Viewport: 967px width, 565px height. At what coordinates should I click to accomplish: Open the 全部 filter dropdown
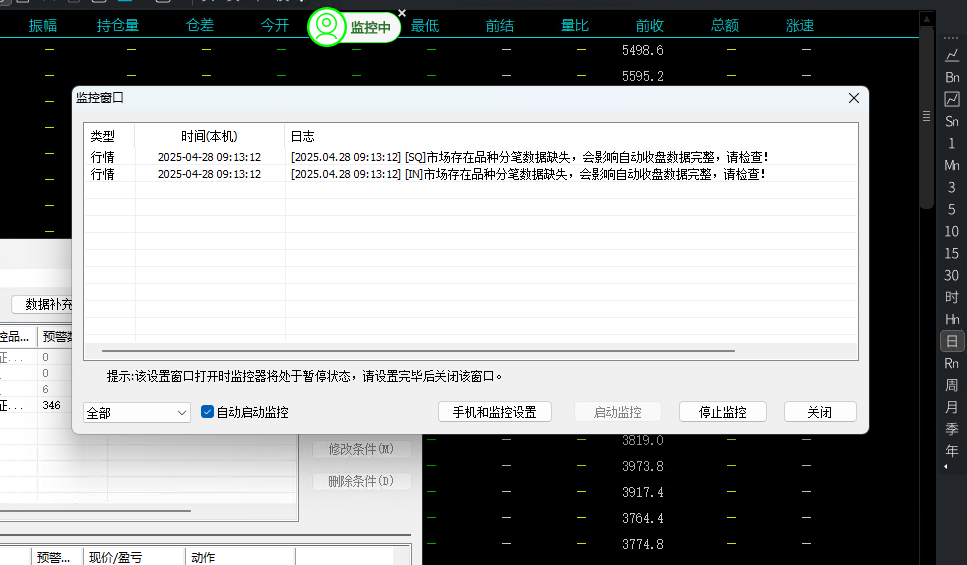pos(137,412)
